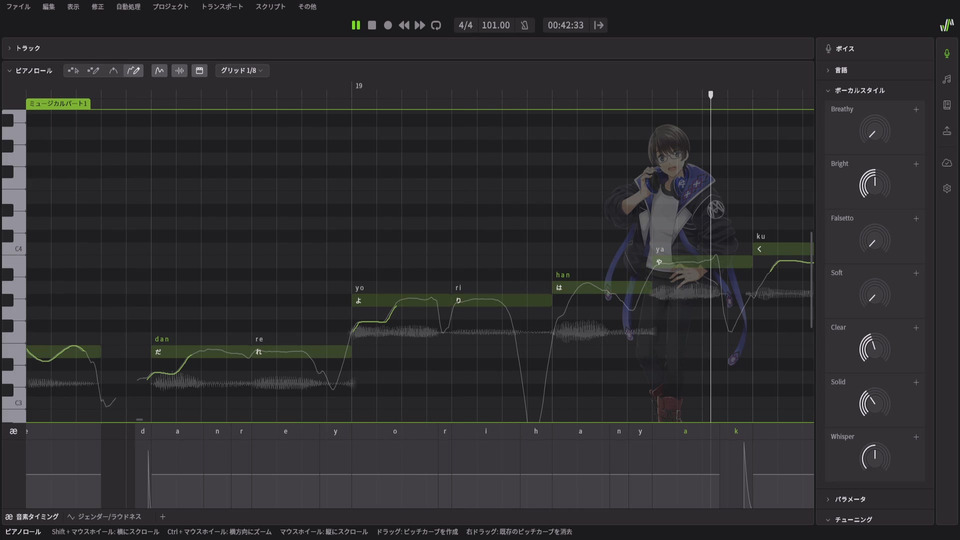
Task: Expand the トラック panel
Action: [x=9, y=48]
